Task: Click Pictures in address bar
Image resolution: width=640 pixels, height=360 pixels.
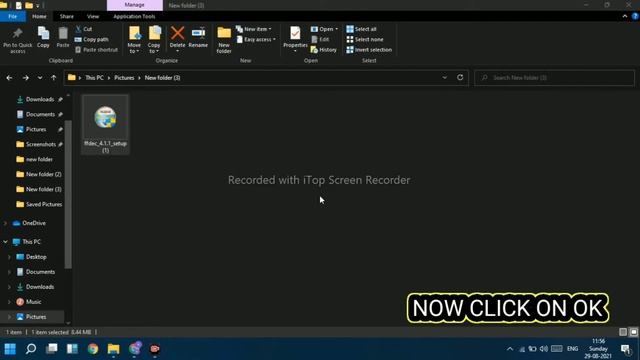Action: coord(124,78)
